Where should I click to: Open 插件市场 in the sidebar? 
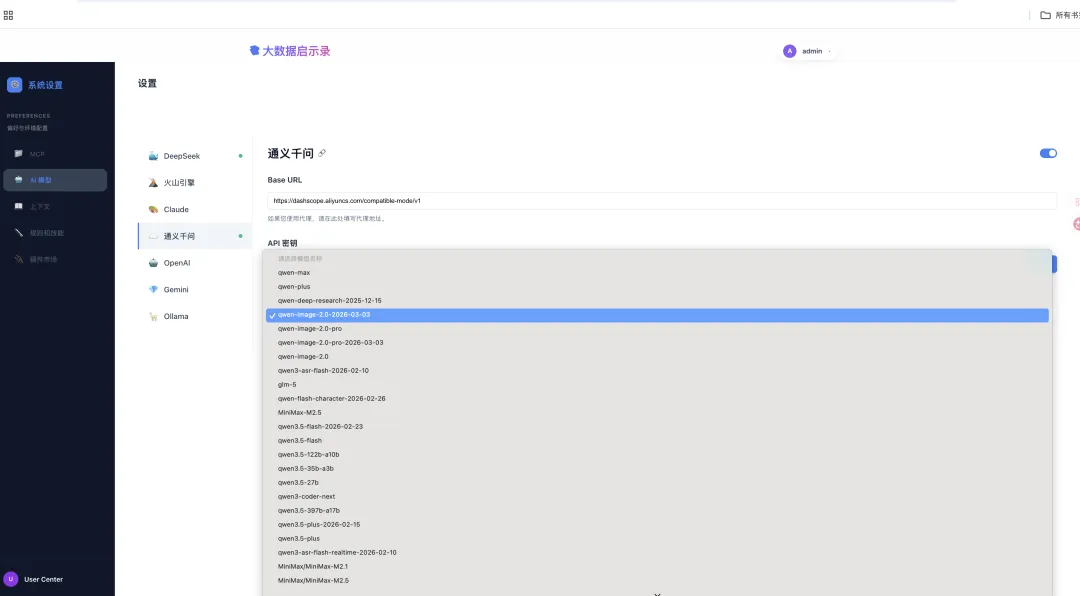pos(55,259)
